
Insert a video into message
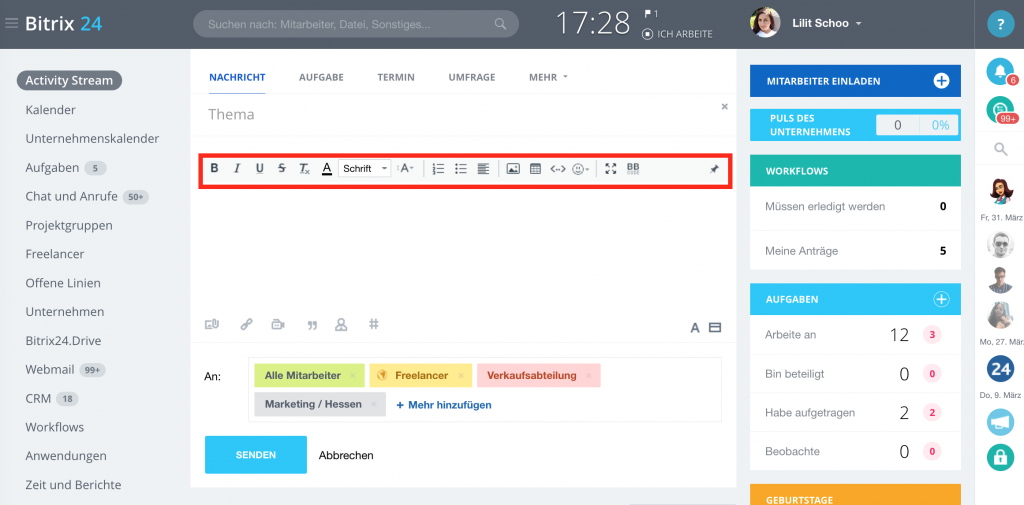coord(278,324)
